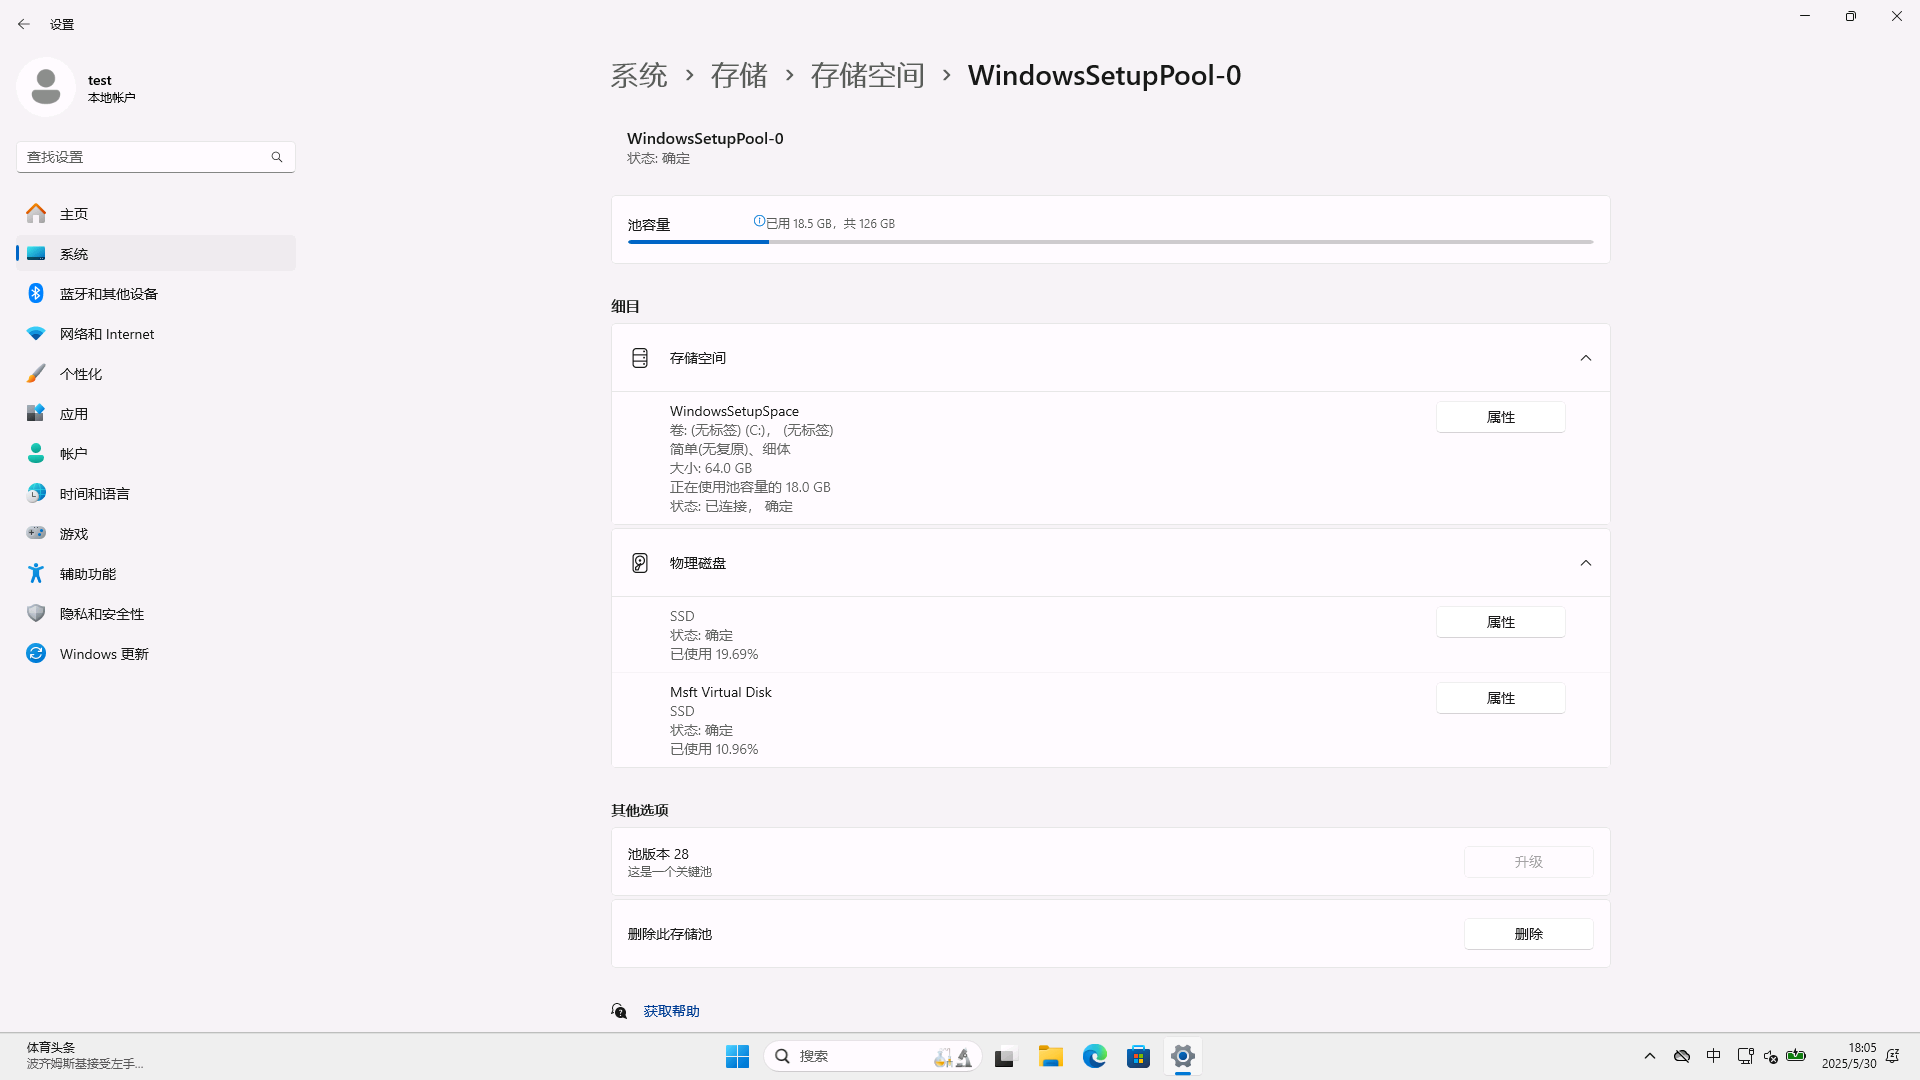Select 系统 in the sidebar
The width and height of the screenshot is (1920, 1080).
[156, 253]
